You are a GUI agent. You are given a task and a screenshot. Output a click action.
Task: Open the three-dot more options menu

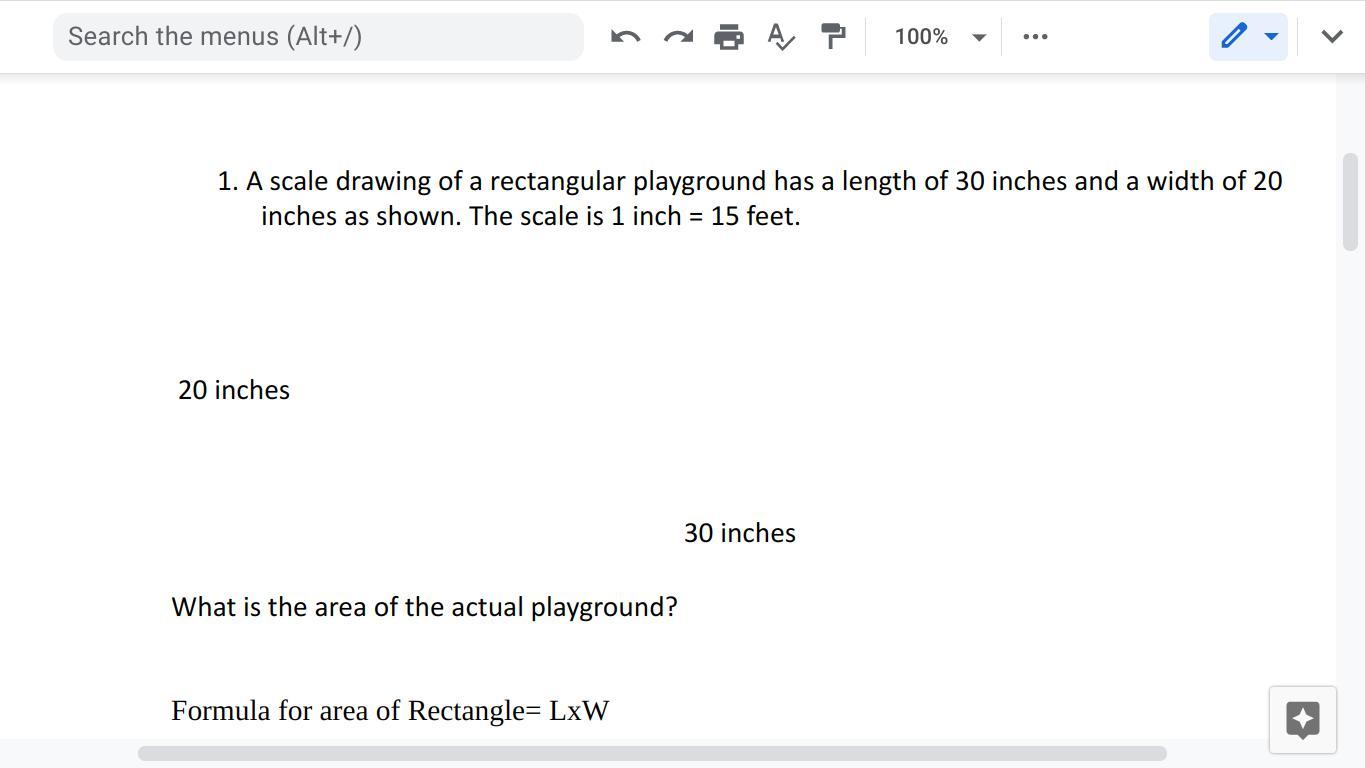[x=1035, y=37]
